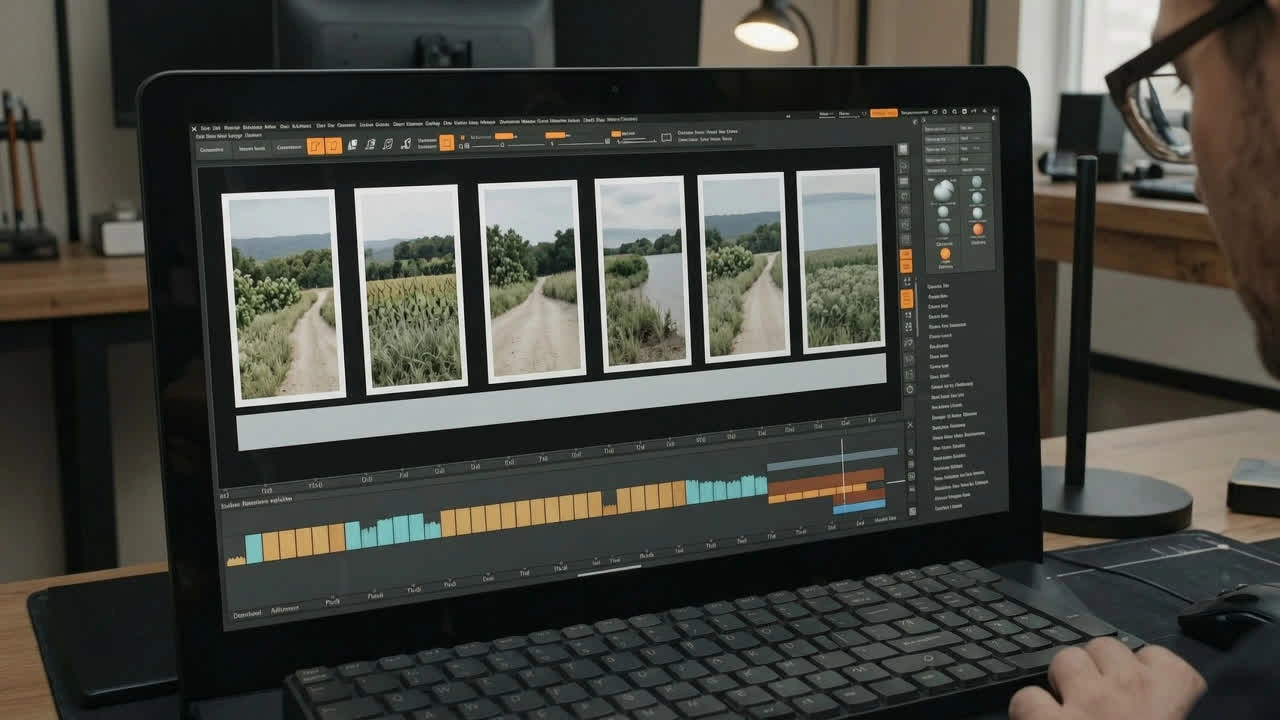Click the orange highlighted button in the topmost menu row
The width and height of the screenshot is (1280, 720).
point(884,114)
